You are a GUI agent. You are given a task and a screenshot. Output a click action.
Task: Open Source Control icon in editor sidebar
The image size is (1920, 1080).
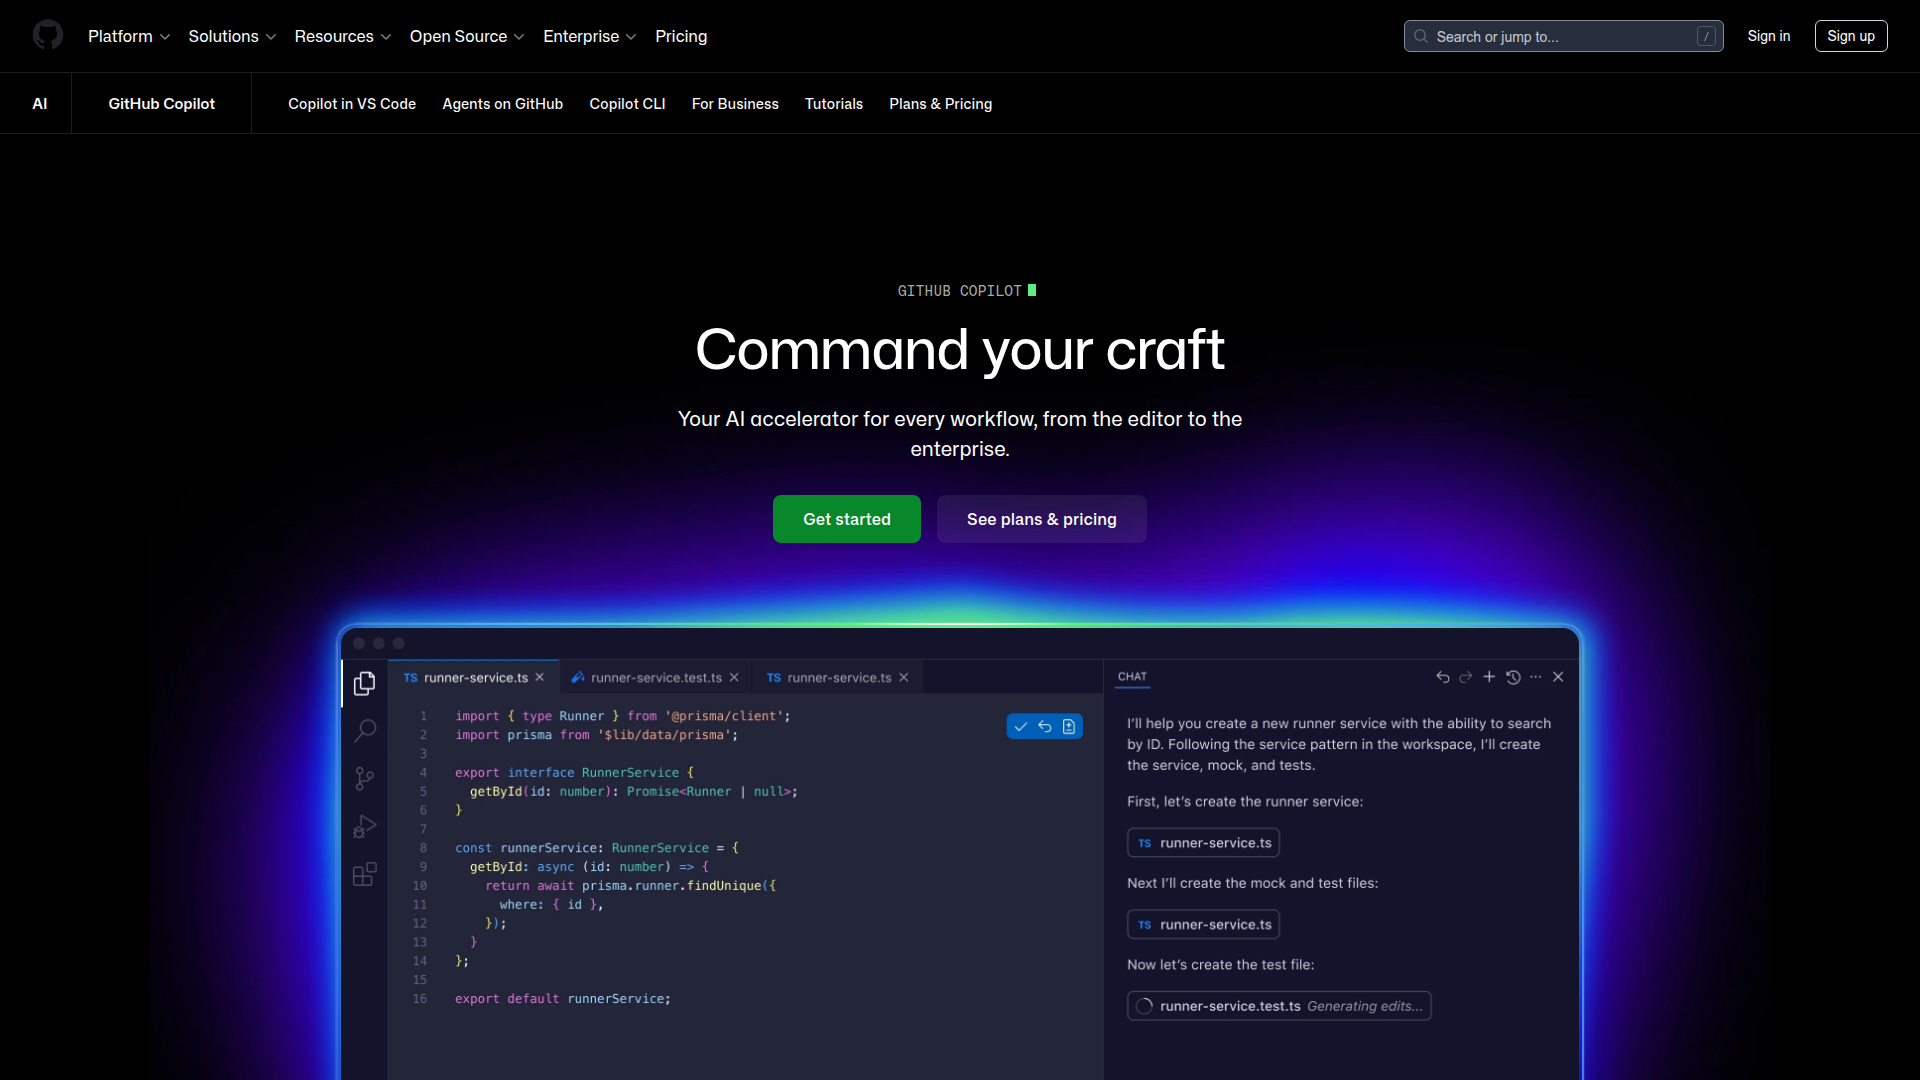(x=365, y=779)
